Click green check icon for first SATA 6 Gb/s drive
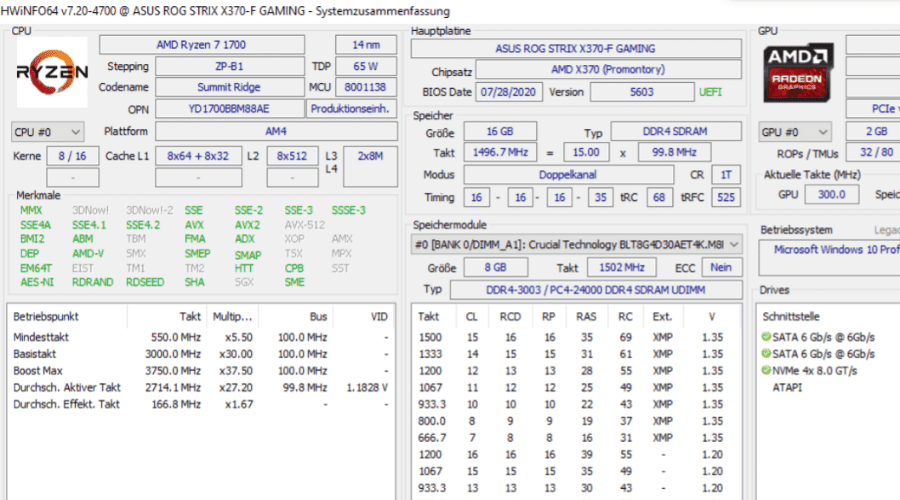 766,337
